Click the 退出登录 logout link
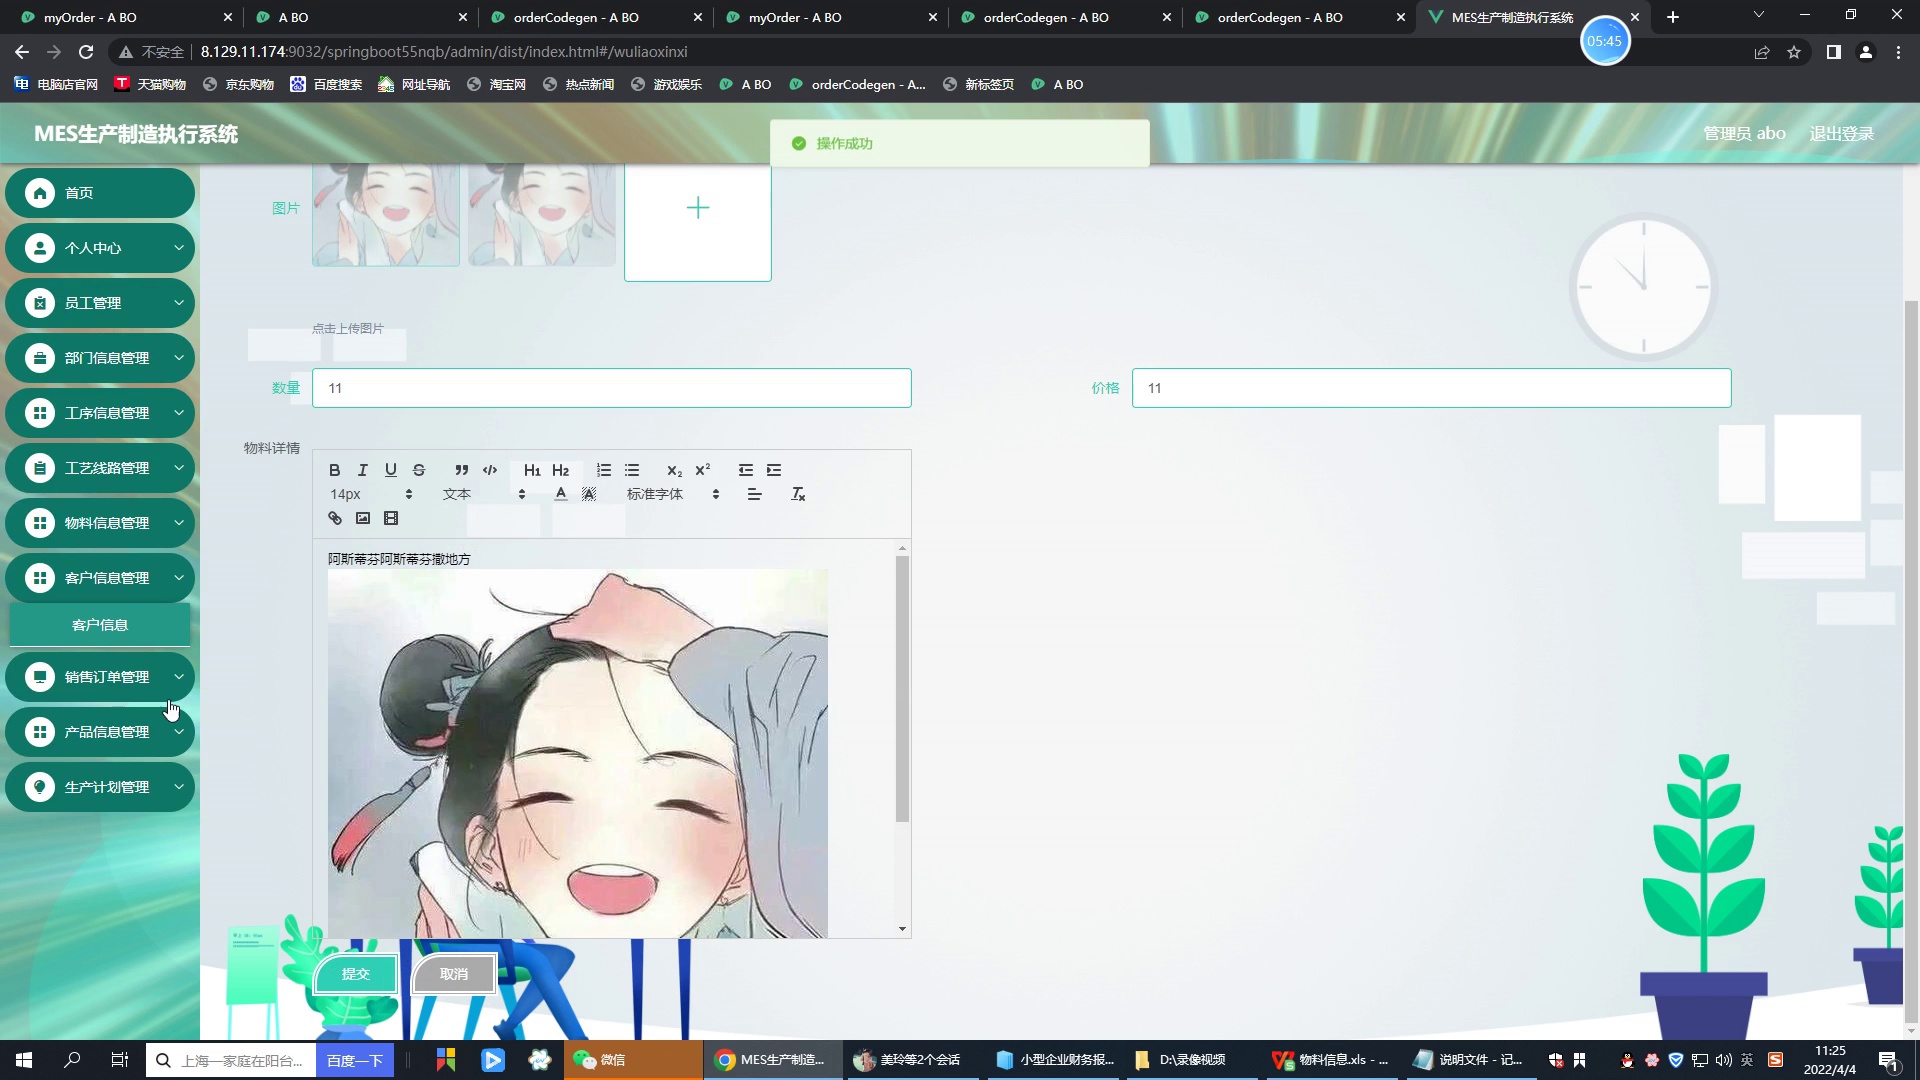 click(1841, 133)
